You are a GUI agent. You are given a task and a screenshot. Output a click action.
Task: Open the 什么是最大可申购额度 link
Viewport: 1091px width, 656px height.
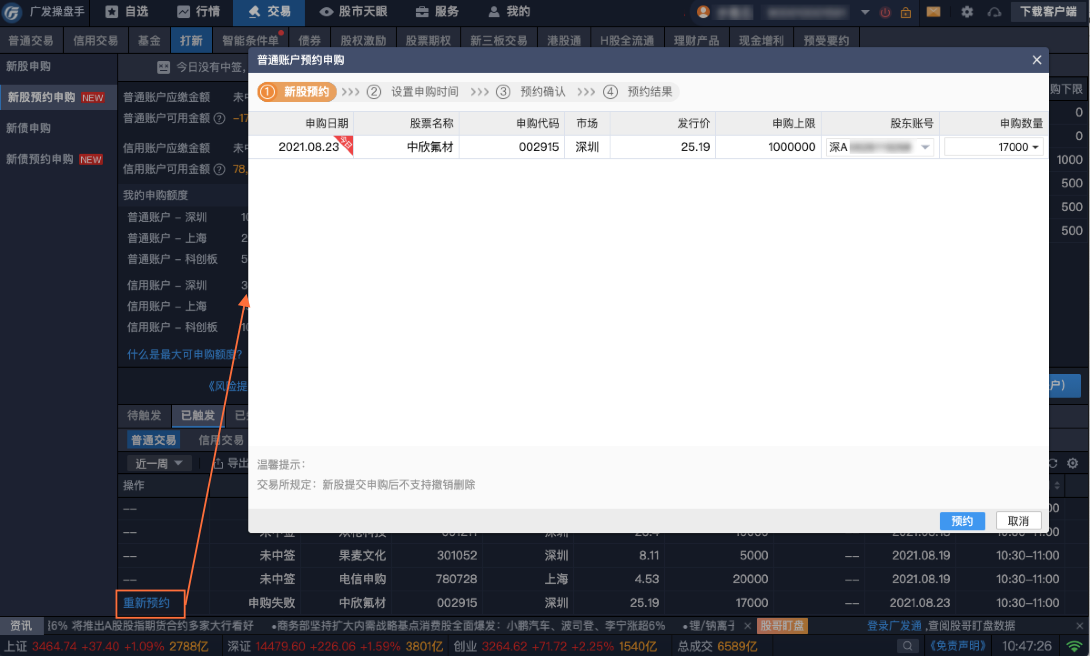click(184, 355)
